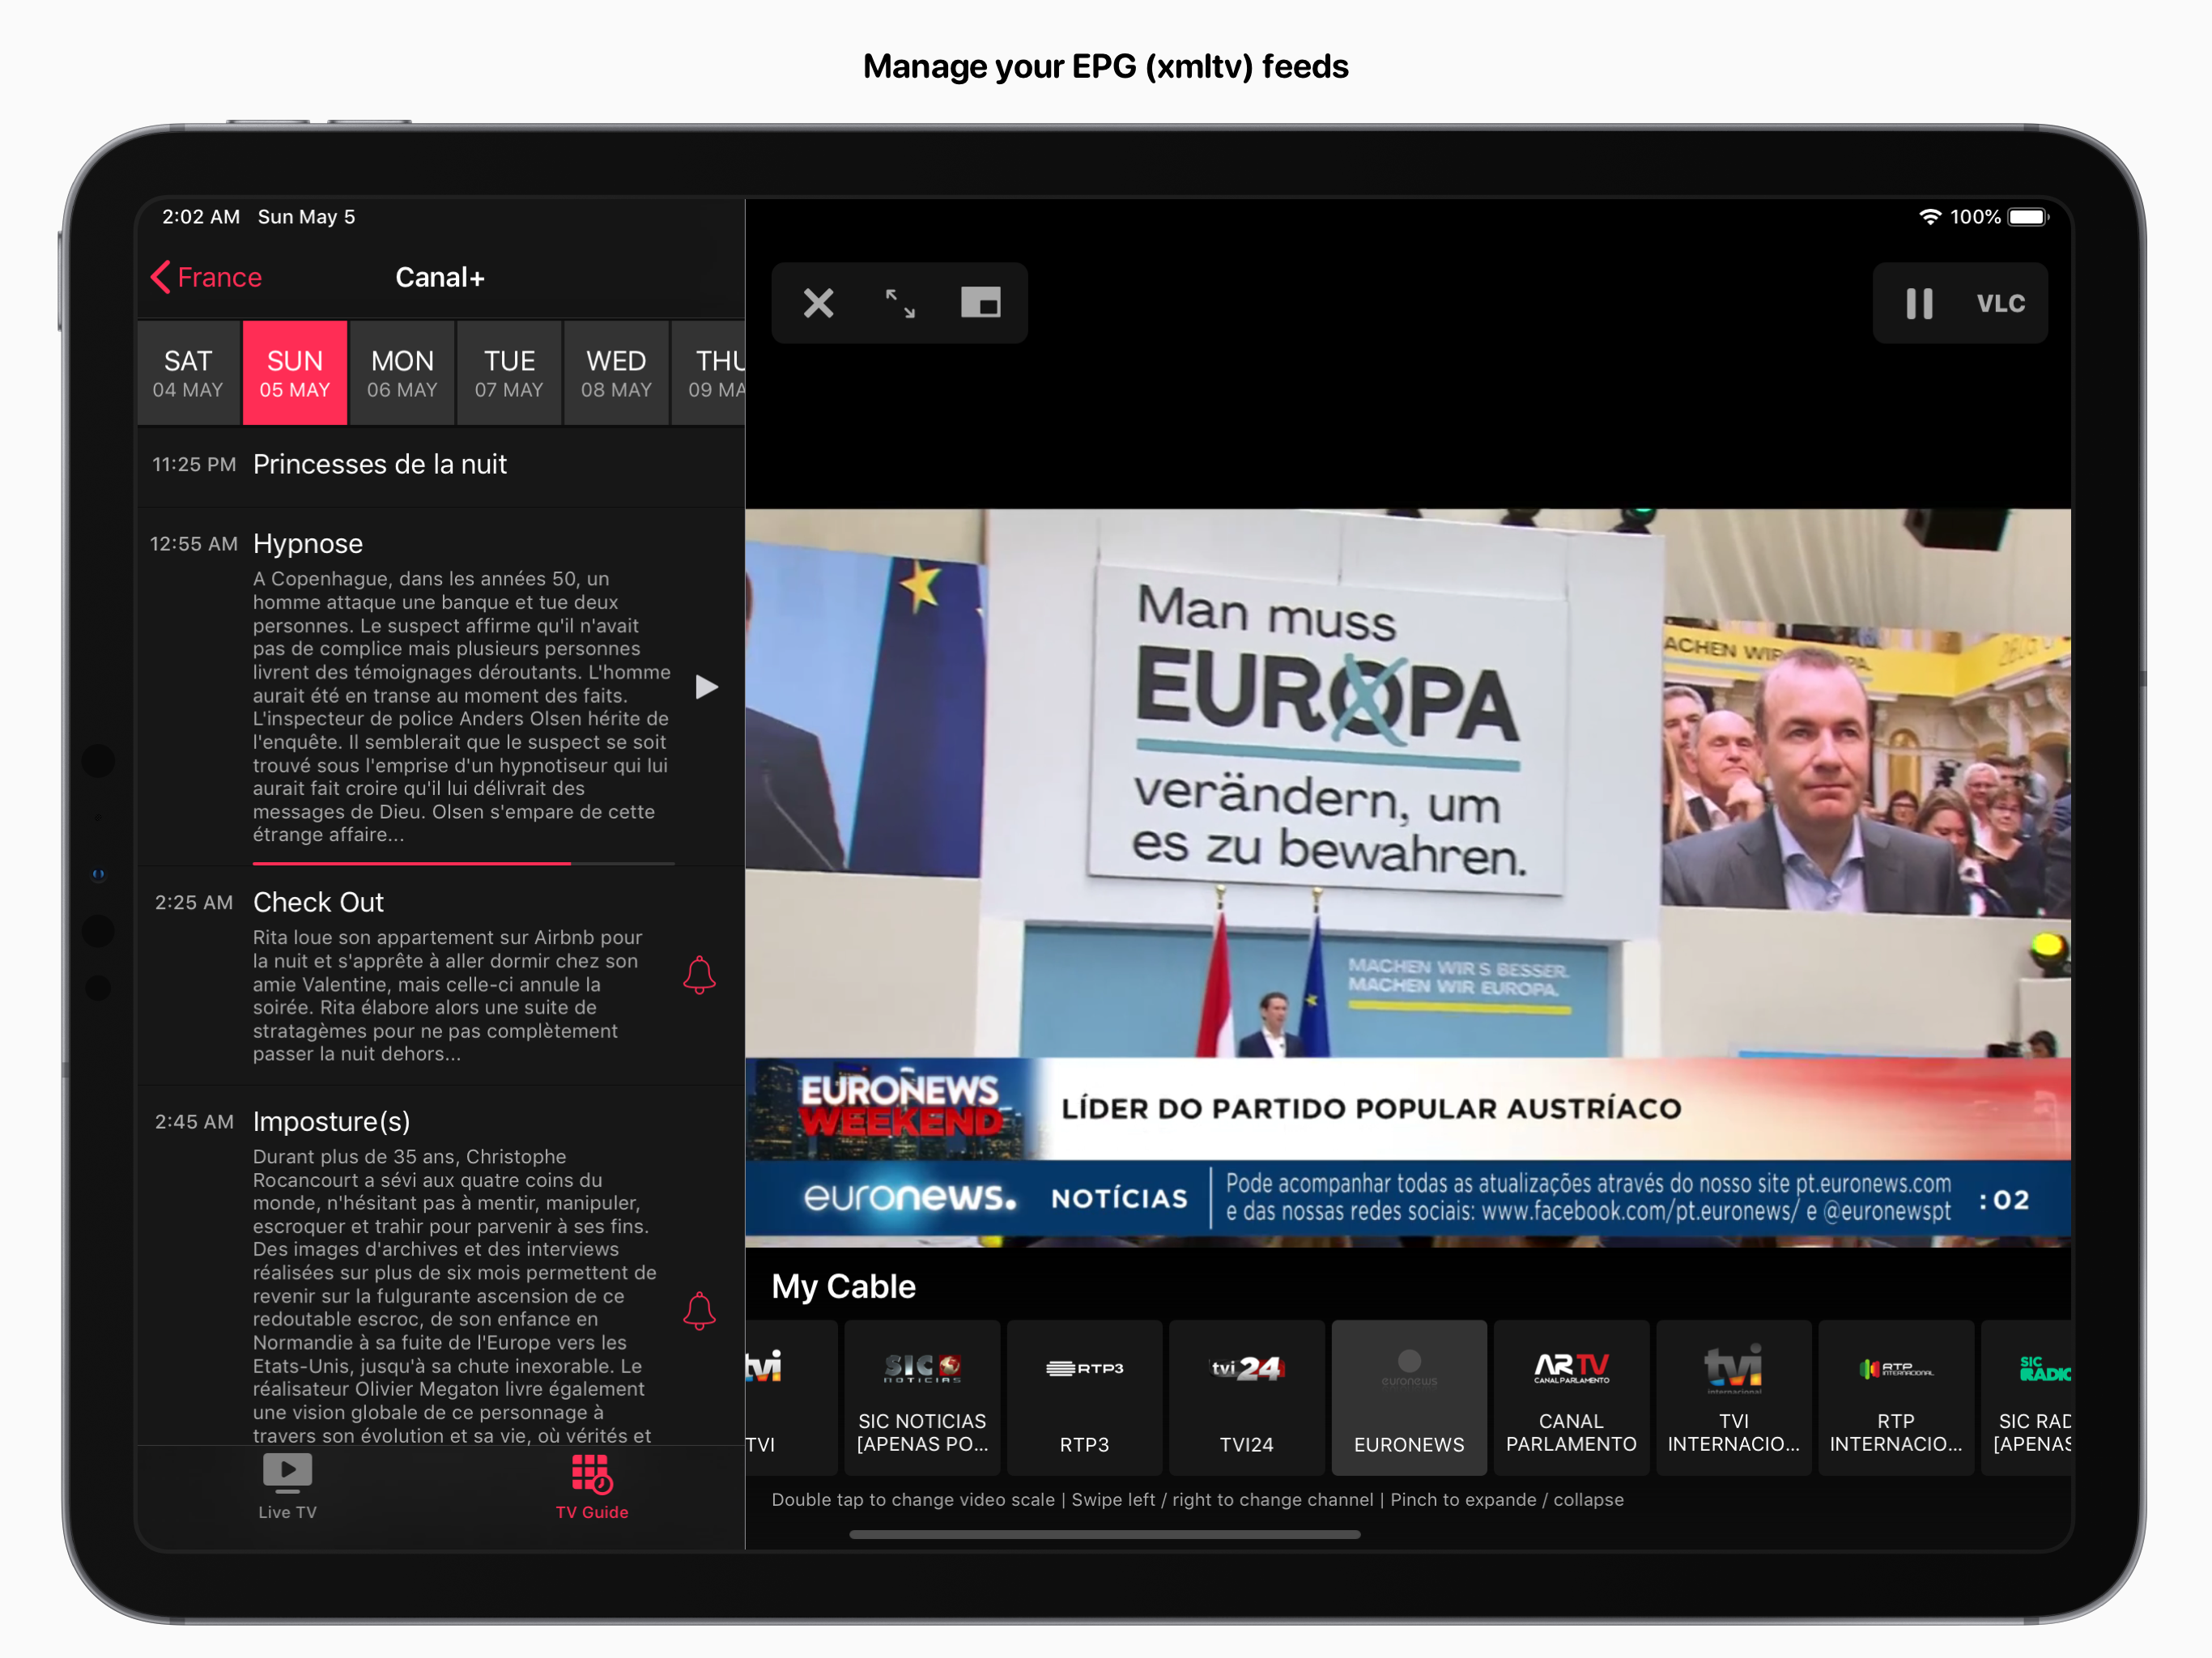Switch to RTP3 channel
This screenshot has width=2212, height=1658.
tap(1084, 1397)
